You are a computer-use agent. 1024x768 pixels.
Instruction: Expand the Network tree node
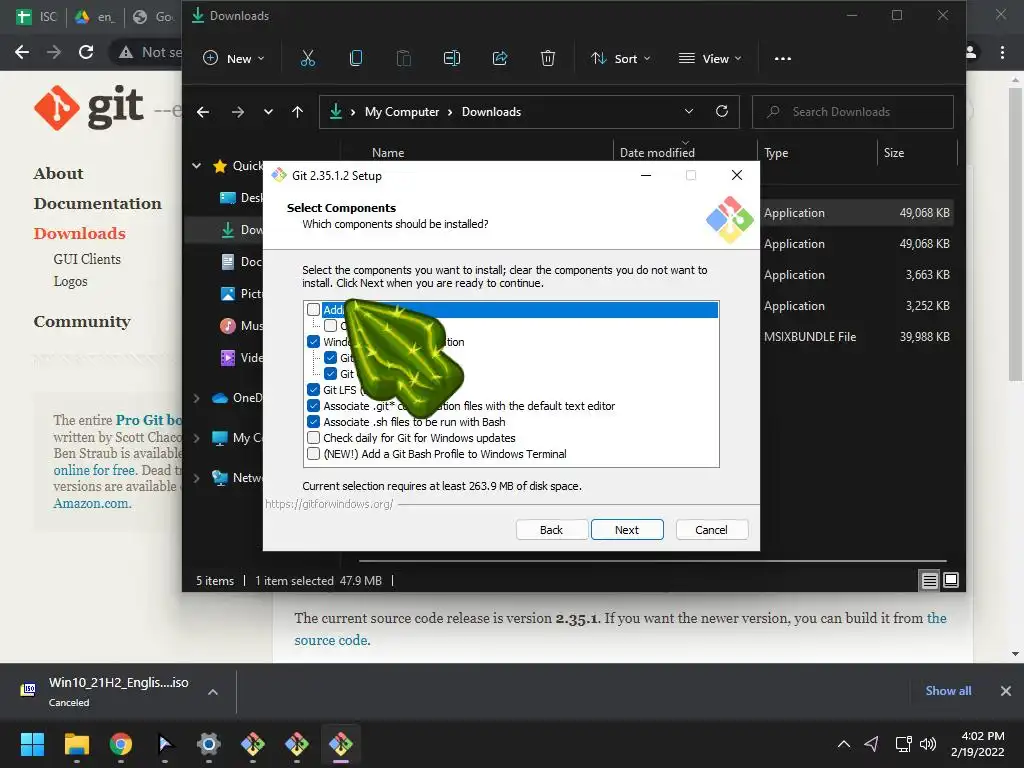pos(197,478)
